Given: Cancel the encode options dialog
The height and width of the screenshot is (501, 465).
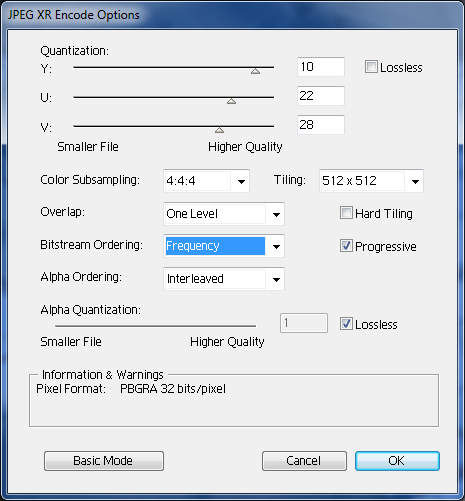Looking at the screenshot, I should (304, 461).
